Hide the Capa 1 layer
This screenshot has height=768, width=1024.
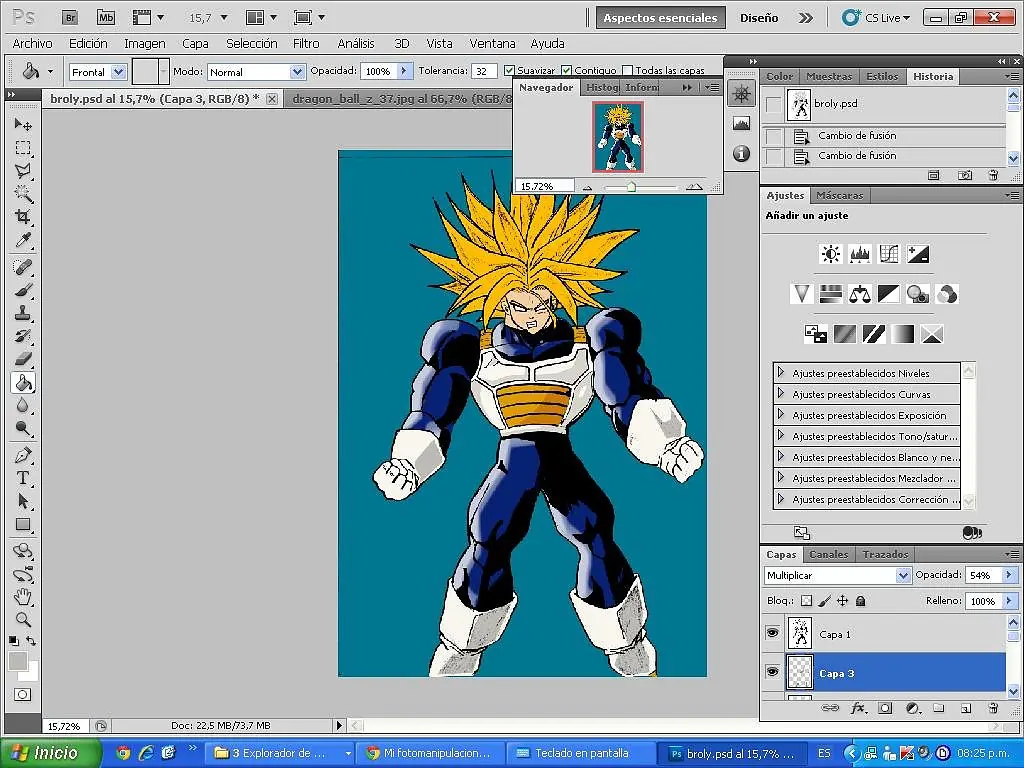tap(773, 633)
